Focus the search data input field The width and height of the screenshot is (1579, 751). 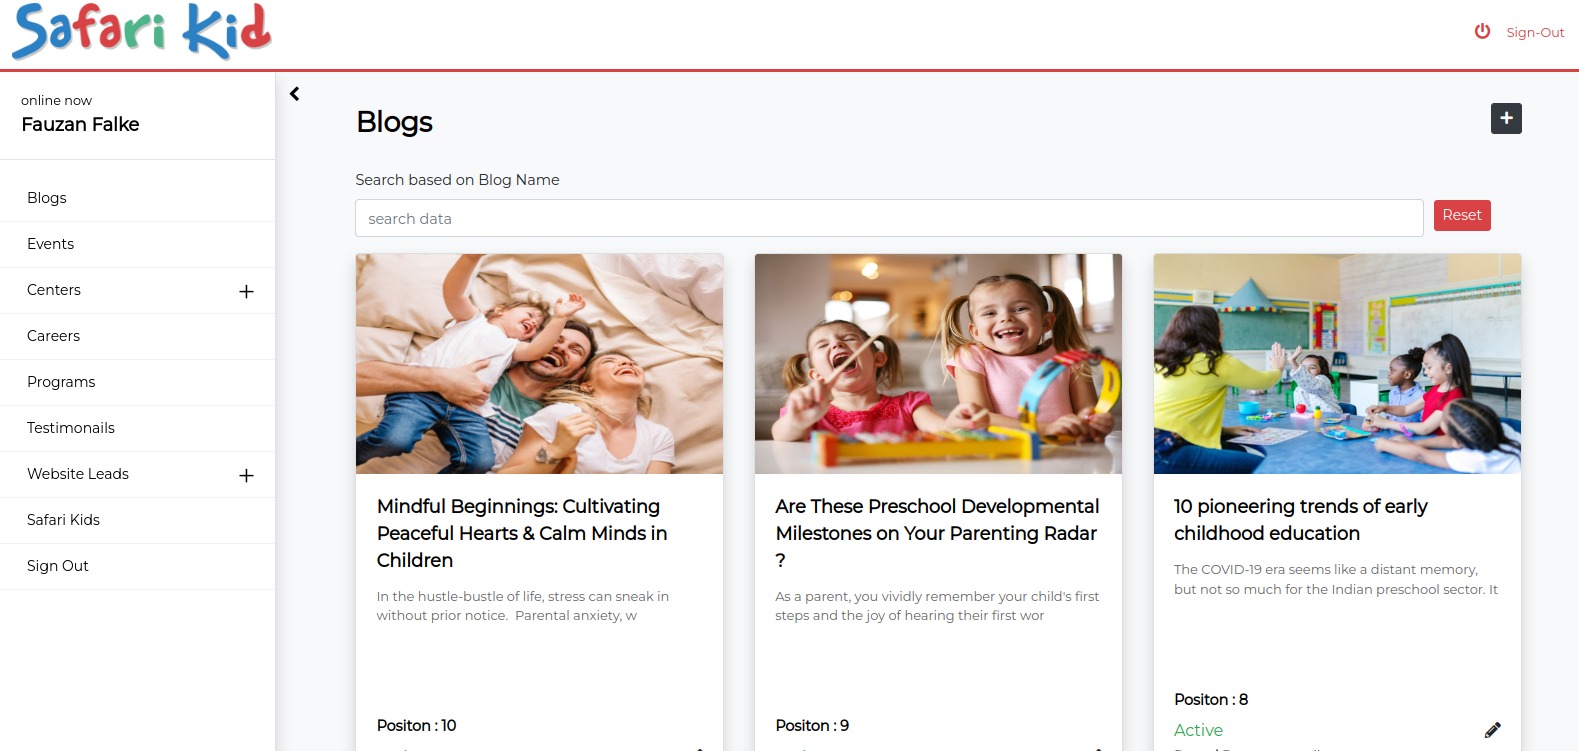point(889,218)
